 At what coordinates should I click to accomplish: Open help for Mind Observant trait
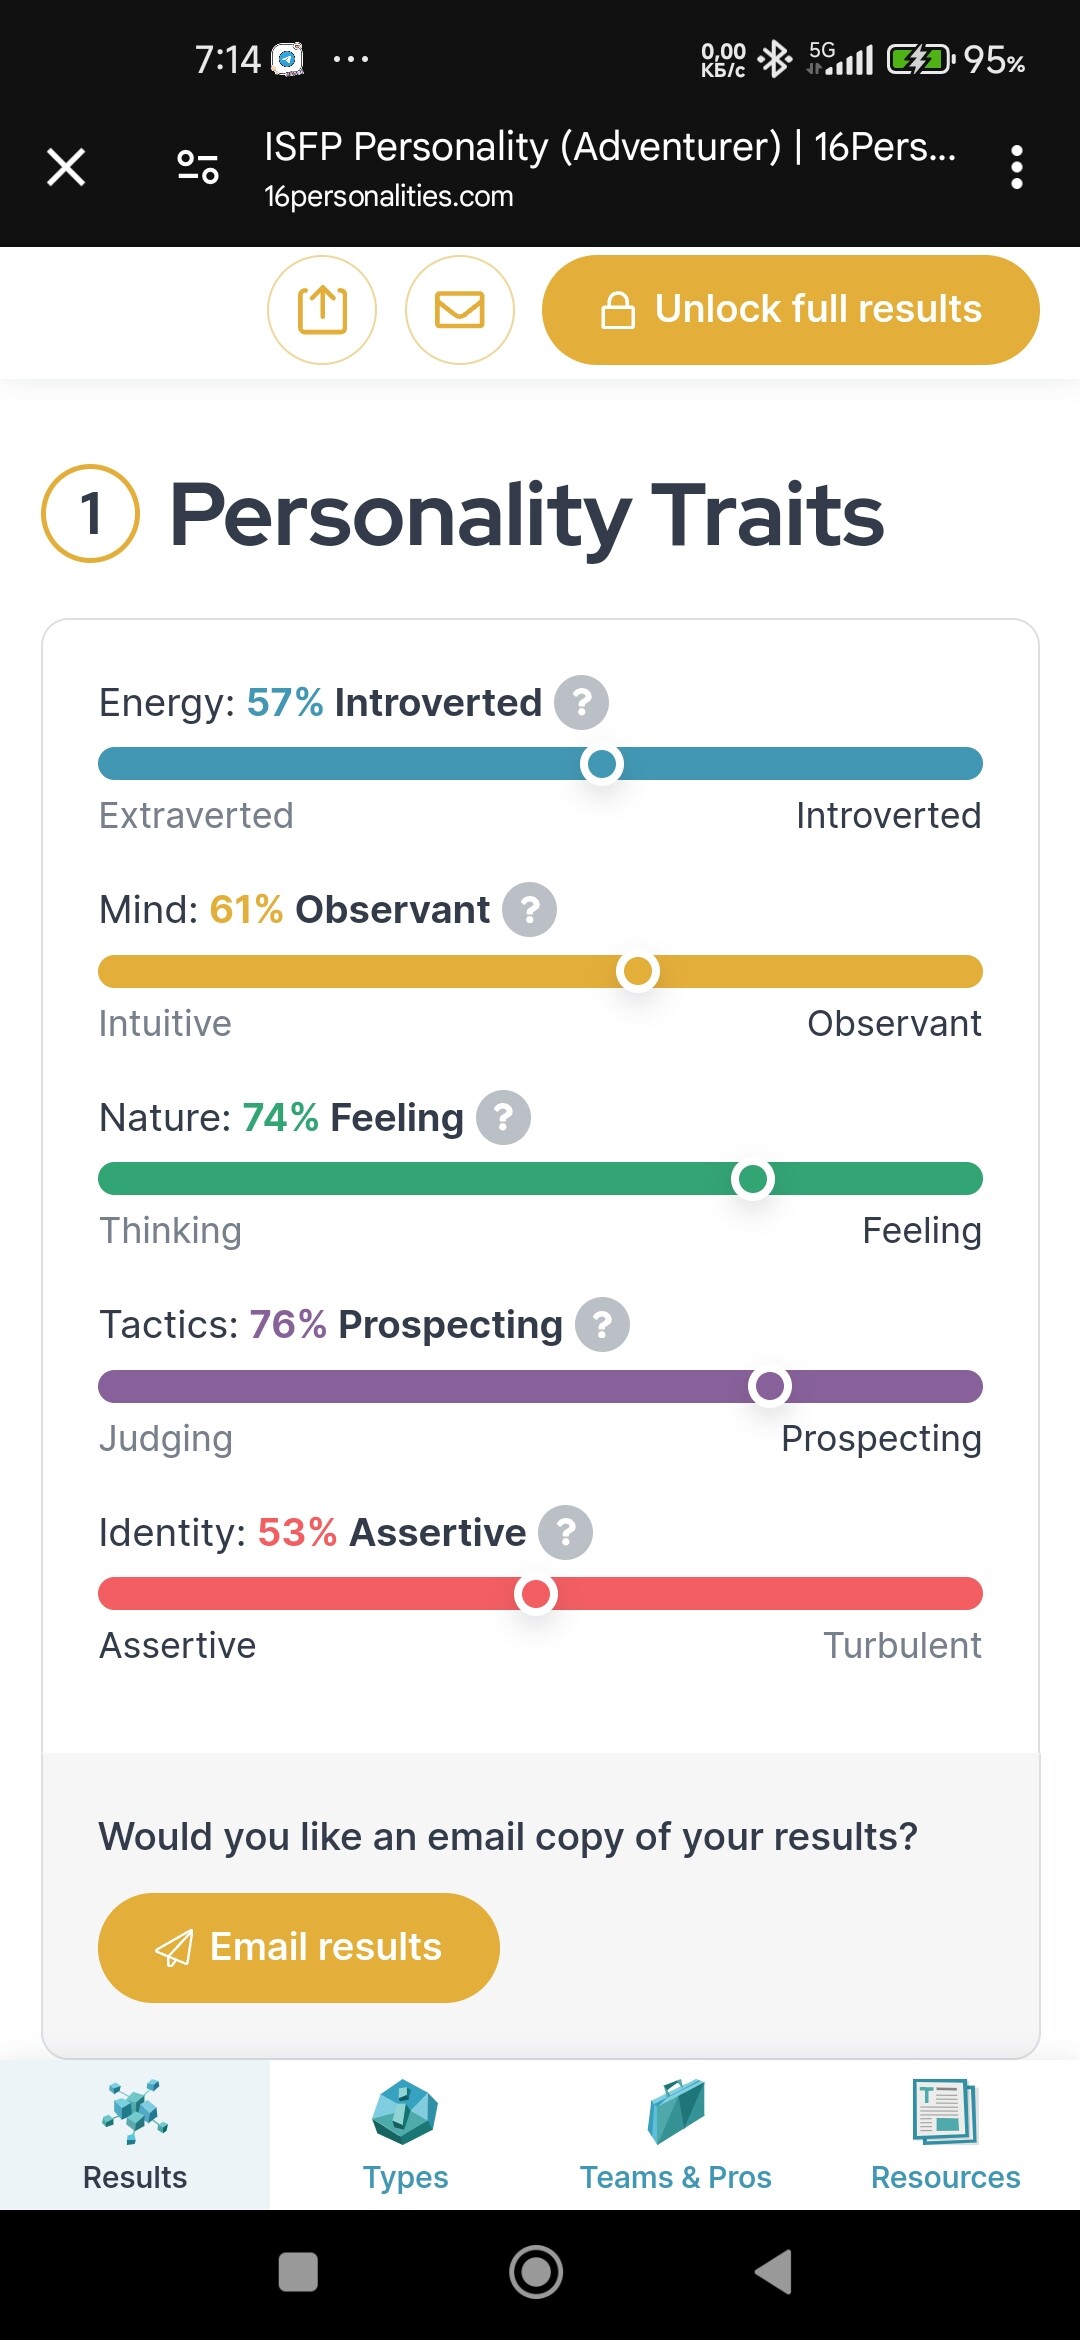point(529,910)
